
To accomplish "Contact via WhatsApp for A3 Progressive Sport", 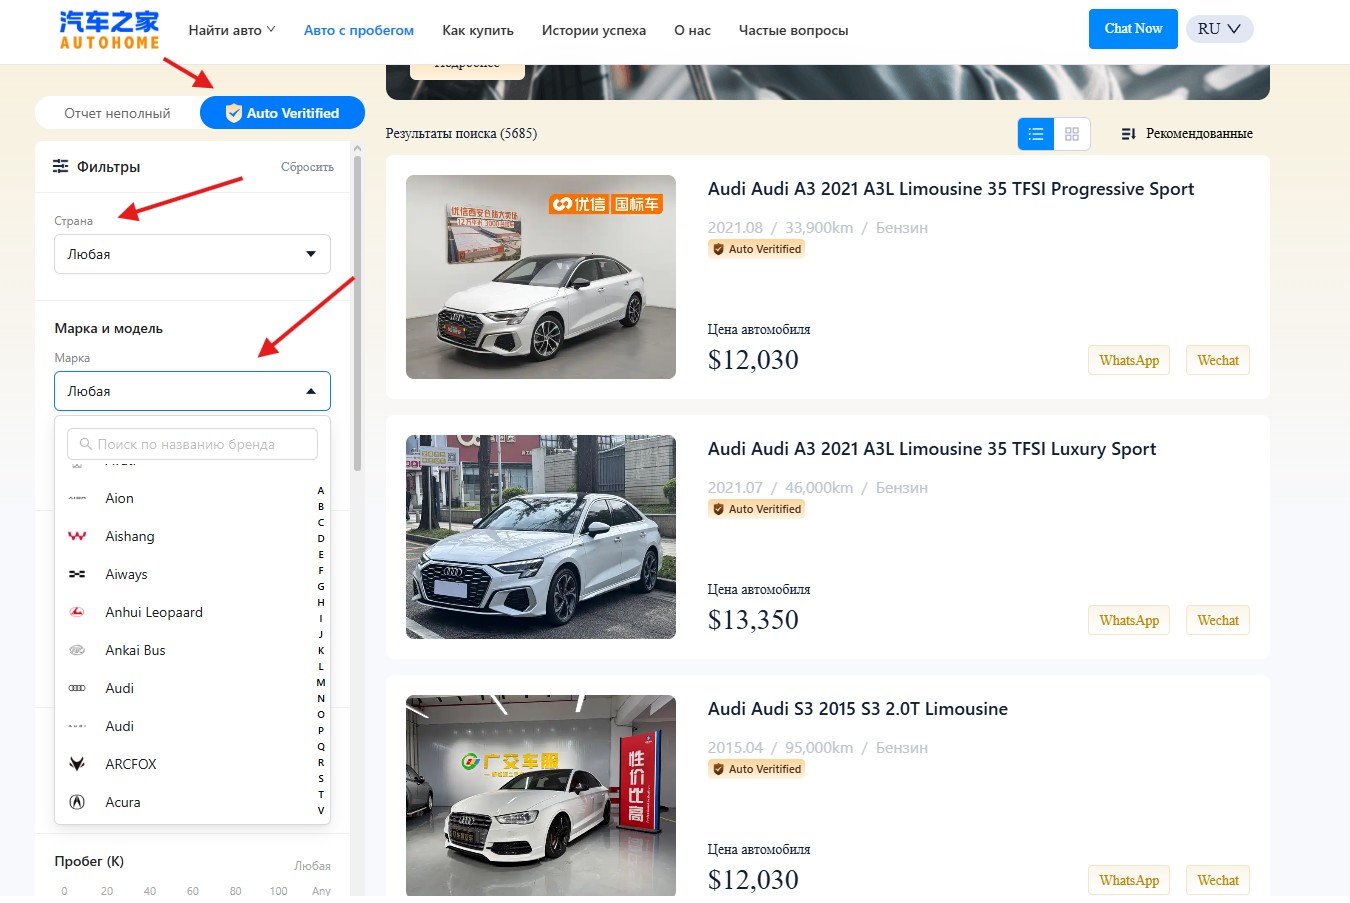I will click(x=1129, y=360).
